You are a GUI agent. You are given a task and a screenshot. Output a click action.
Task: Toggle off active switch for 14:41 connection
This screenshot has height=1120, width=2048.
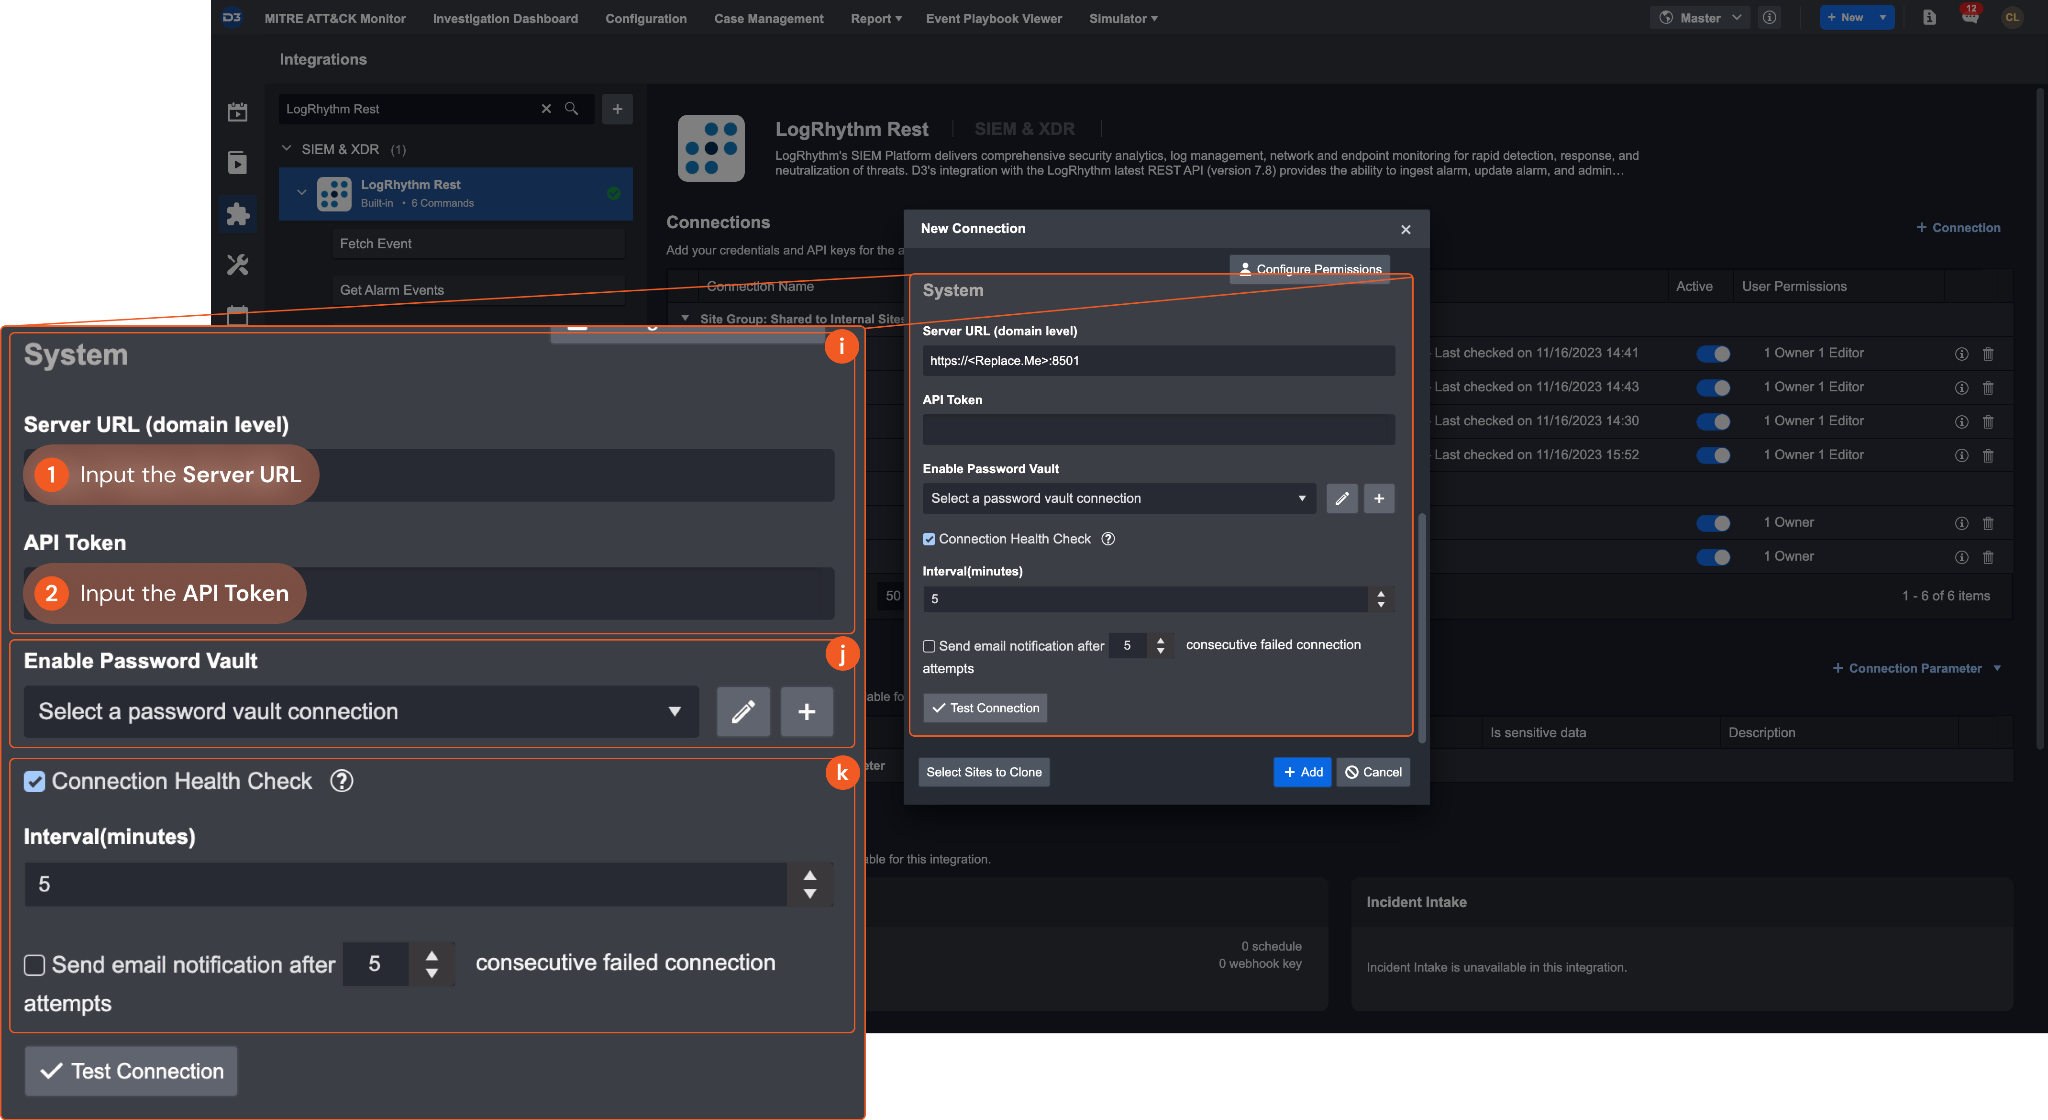click(1713, 354)
